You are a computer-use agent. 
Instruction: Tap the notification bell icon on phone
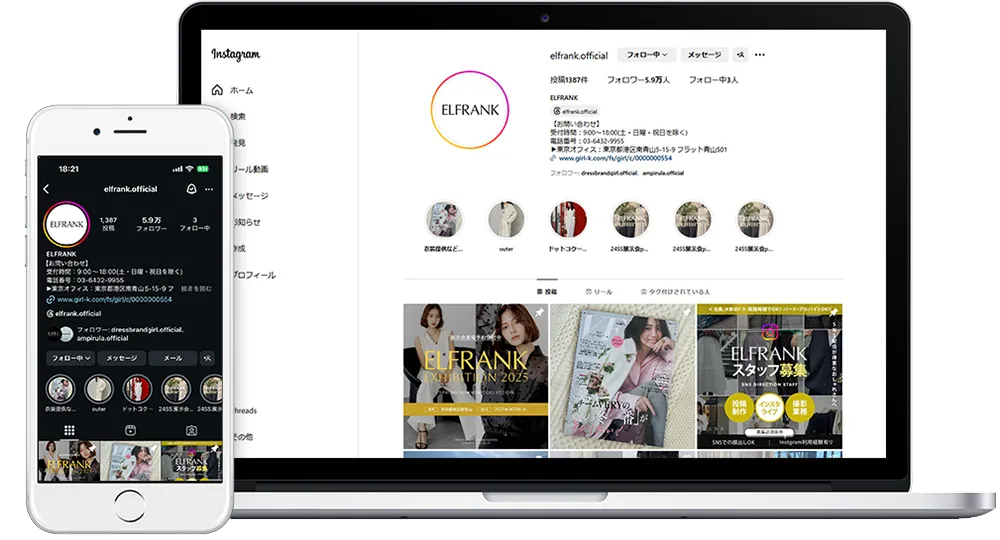pos(191,189)
